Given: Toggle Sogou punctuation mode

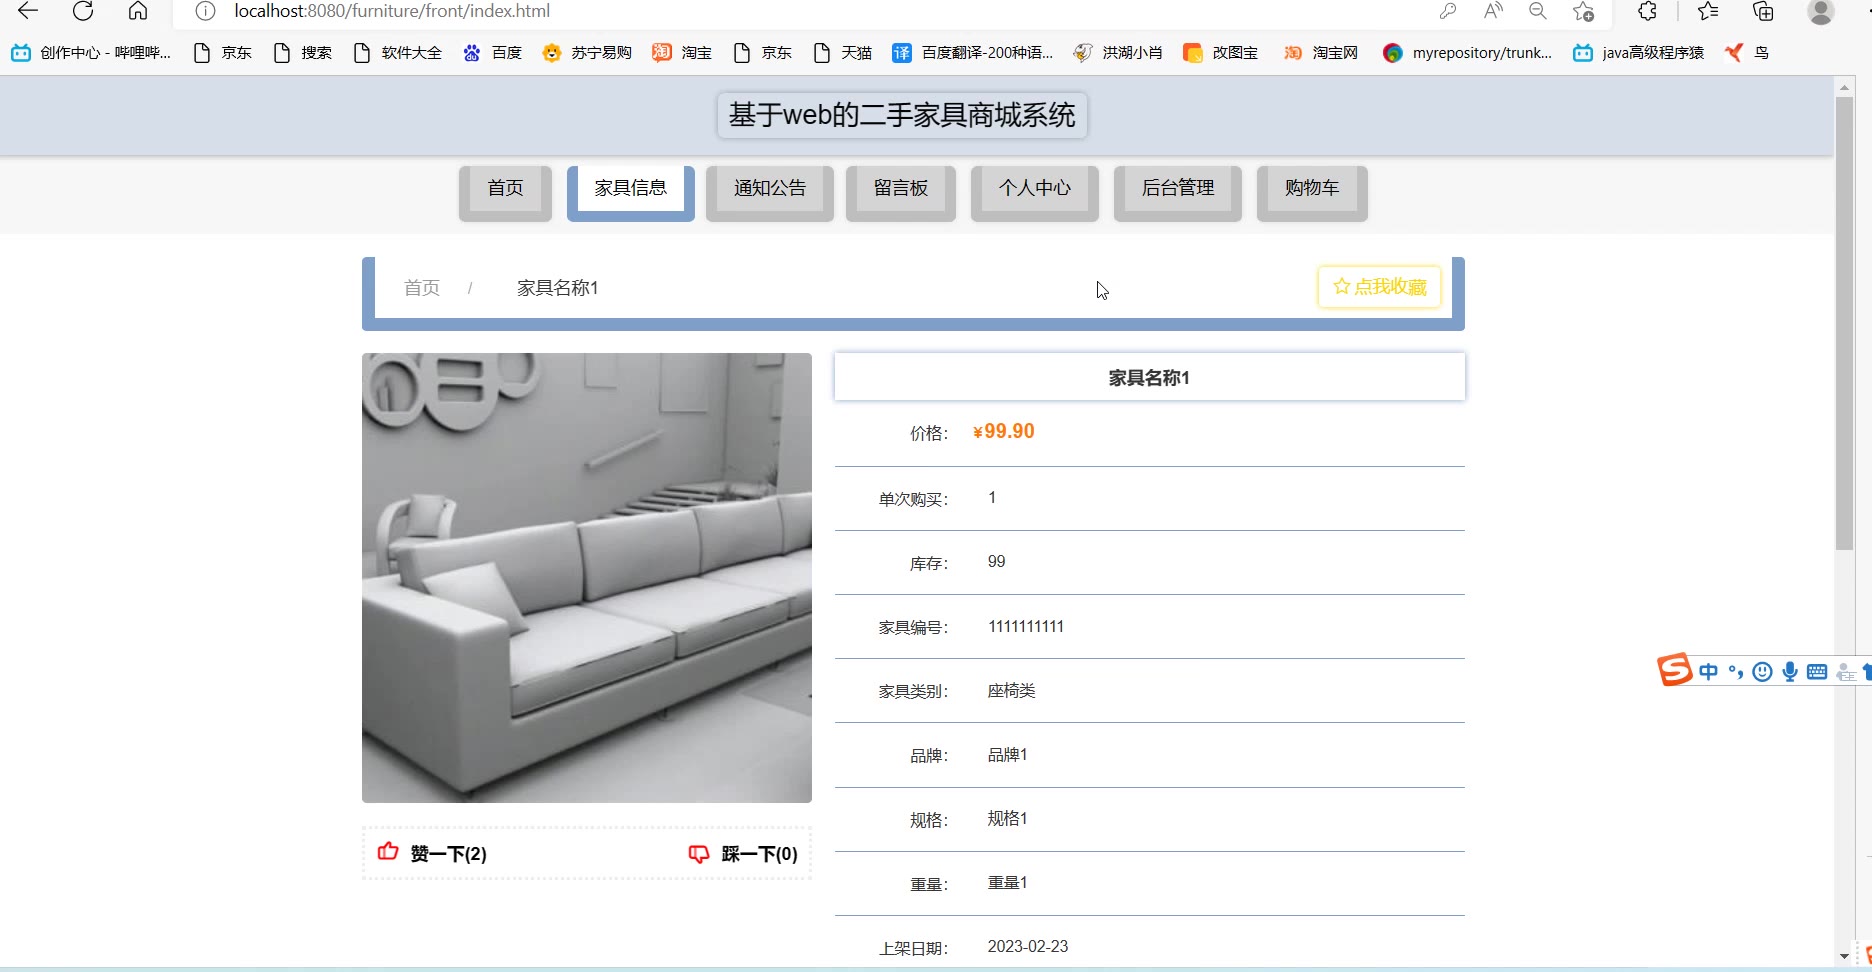Looking at the screenshot, I should [1736, 672].
